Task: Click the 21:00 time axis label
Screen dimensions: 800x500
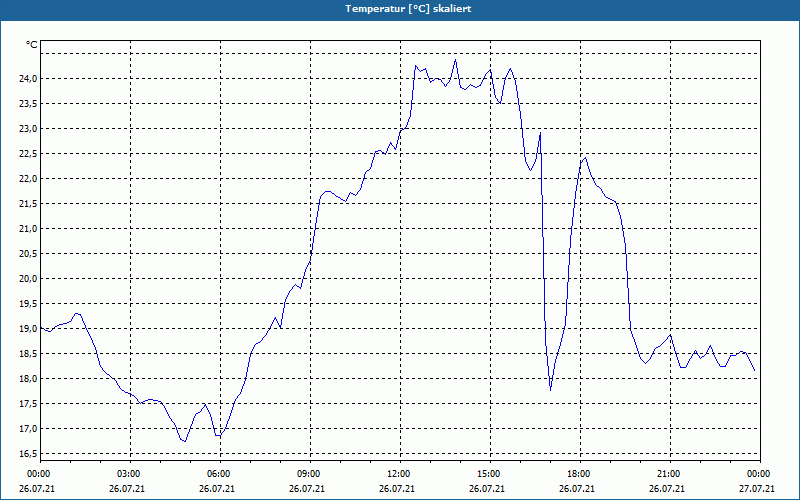Action: click(x=667, y=474)
